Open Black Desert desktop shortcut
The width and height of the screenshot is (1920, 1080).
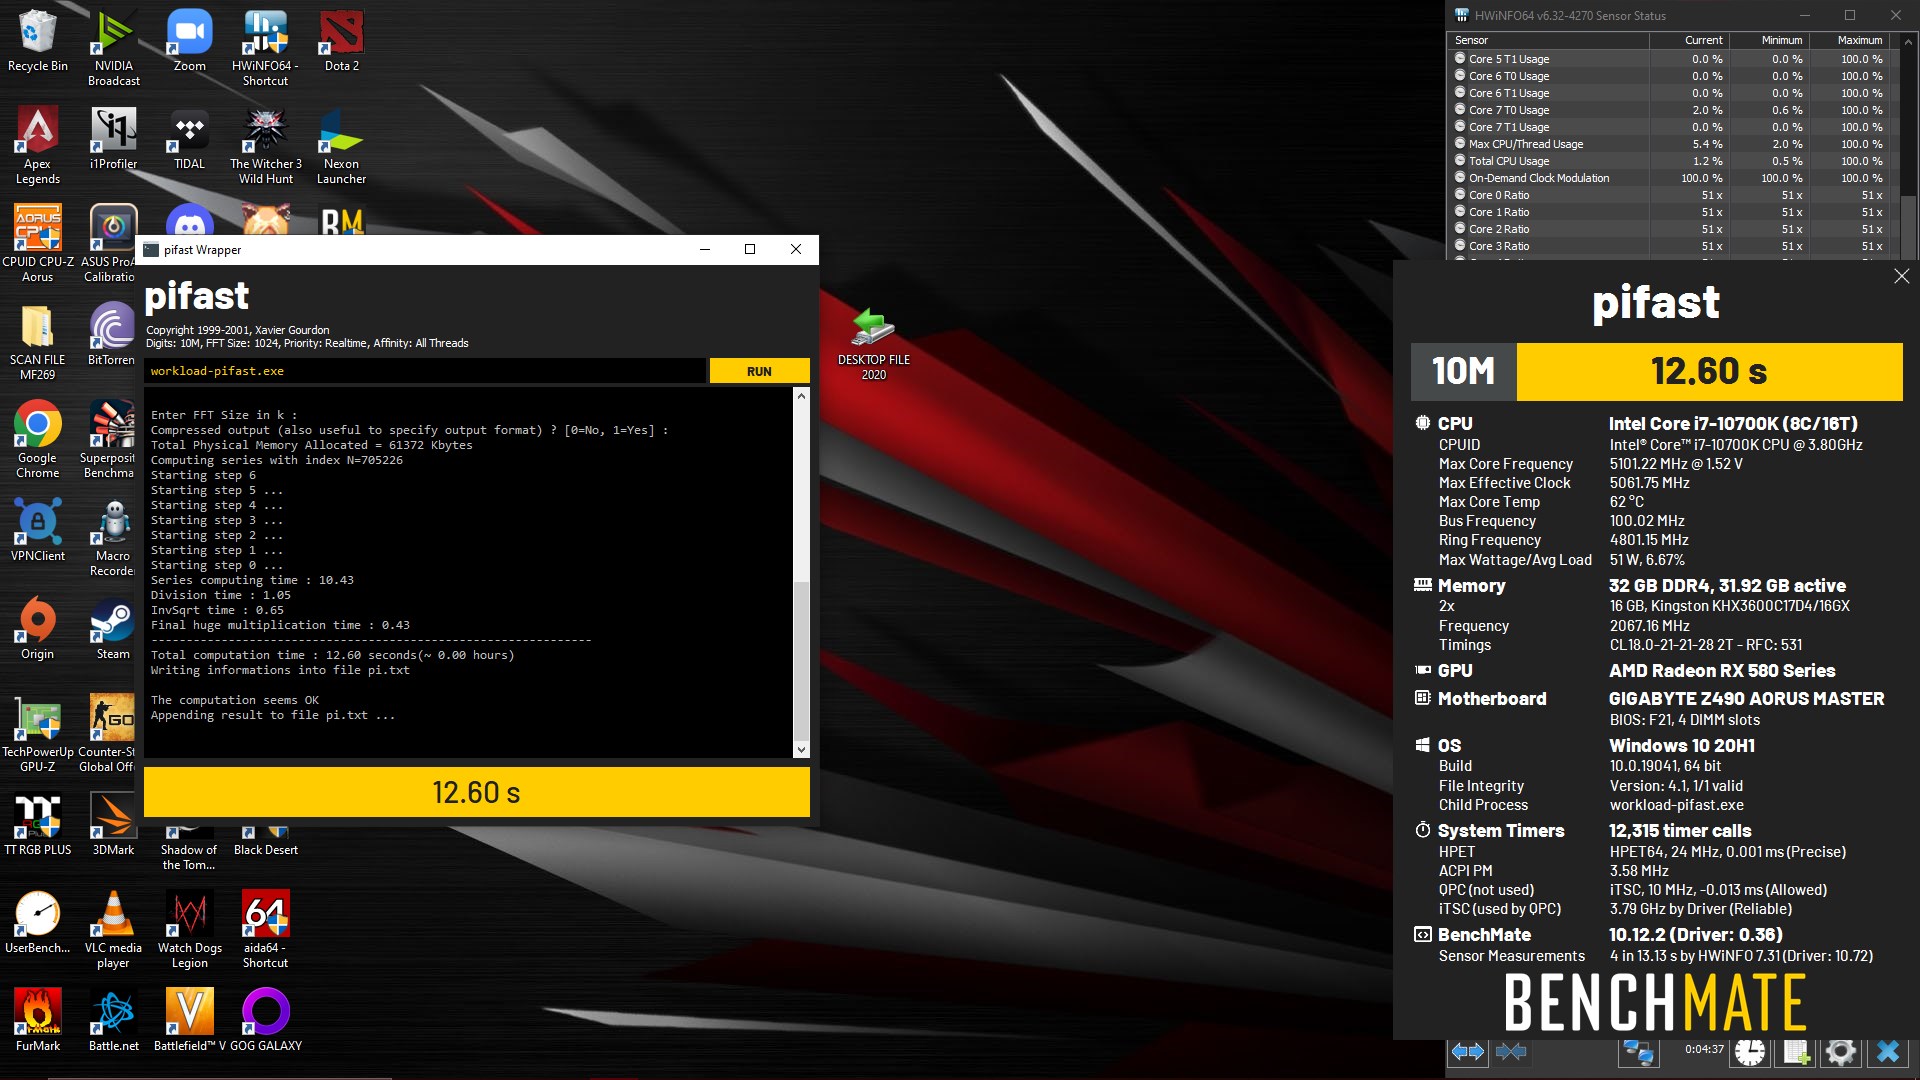click(x=265, y=842)
